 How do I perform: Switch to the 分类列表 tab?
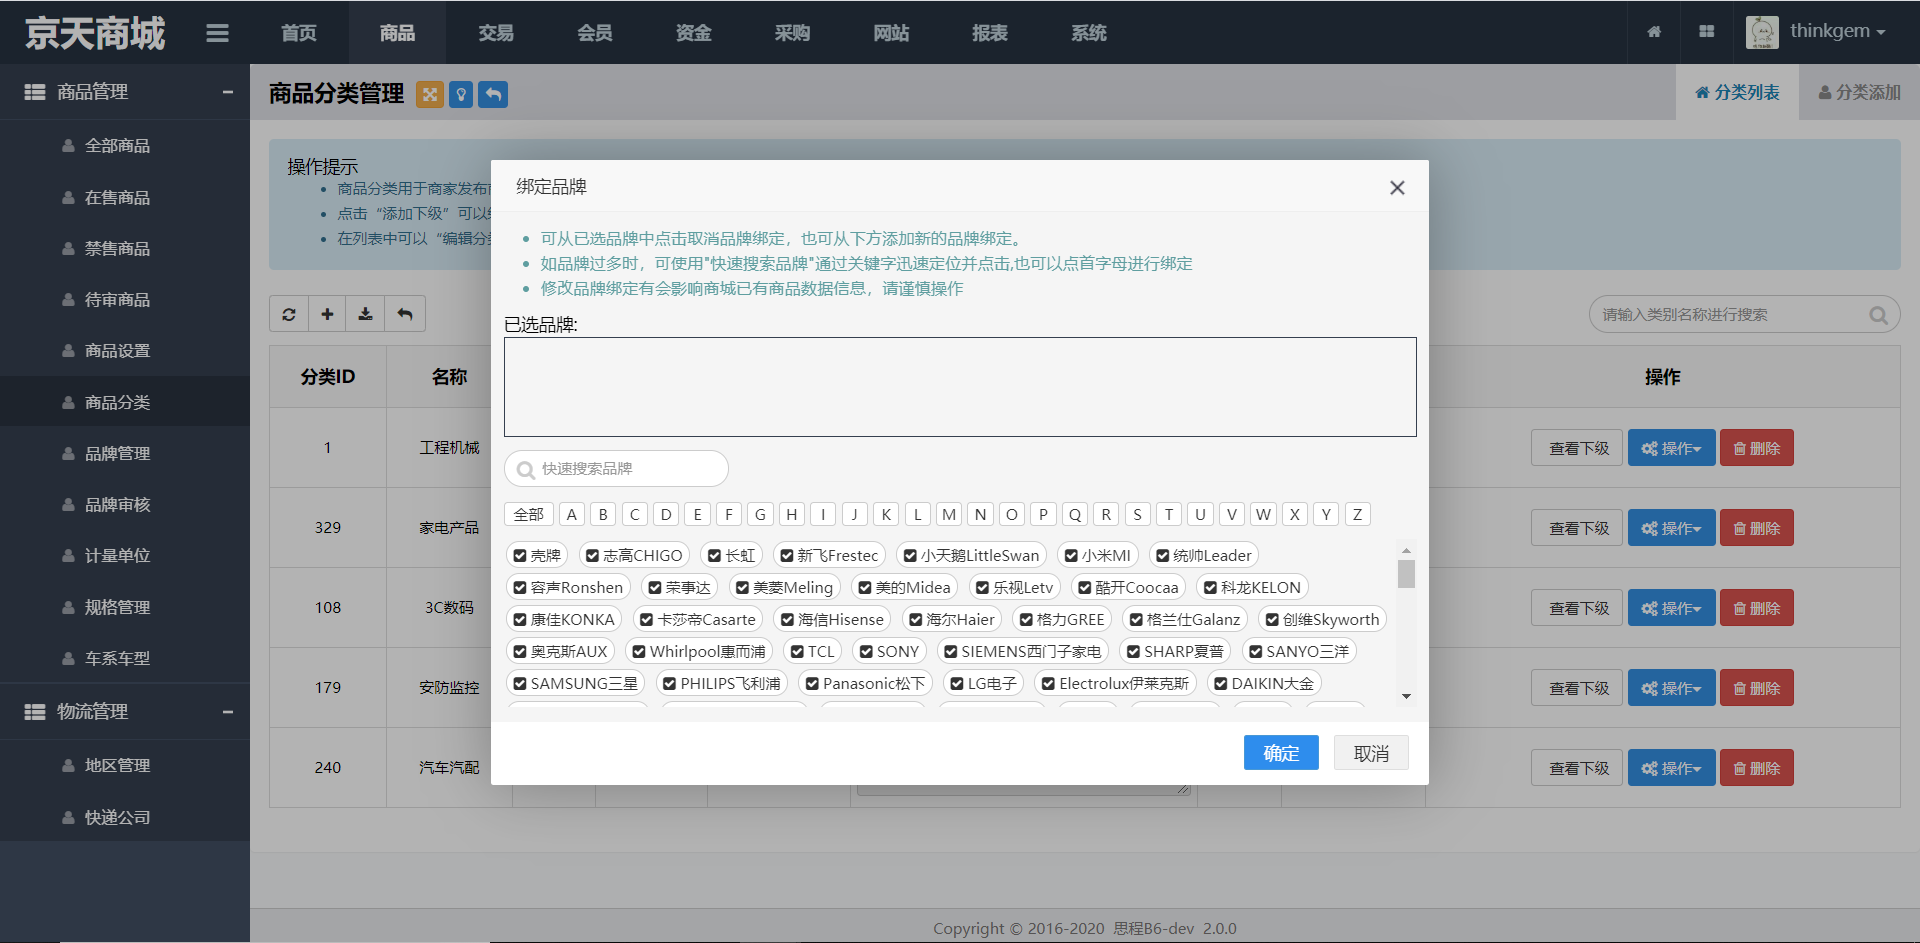[x=1737, y=92]
